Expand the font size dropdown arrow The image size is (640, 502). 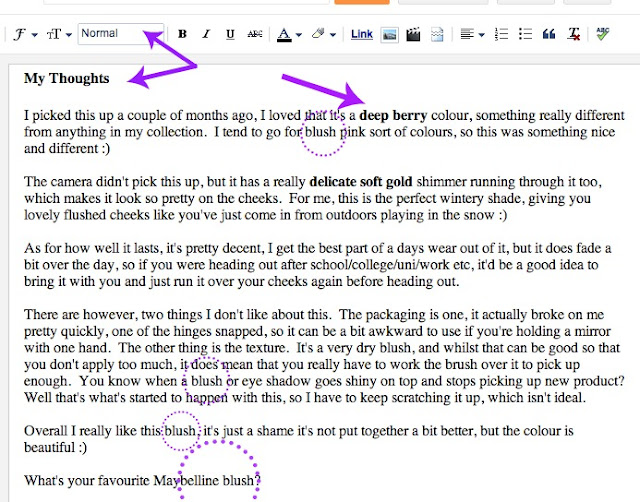pos(69,35)
